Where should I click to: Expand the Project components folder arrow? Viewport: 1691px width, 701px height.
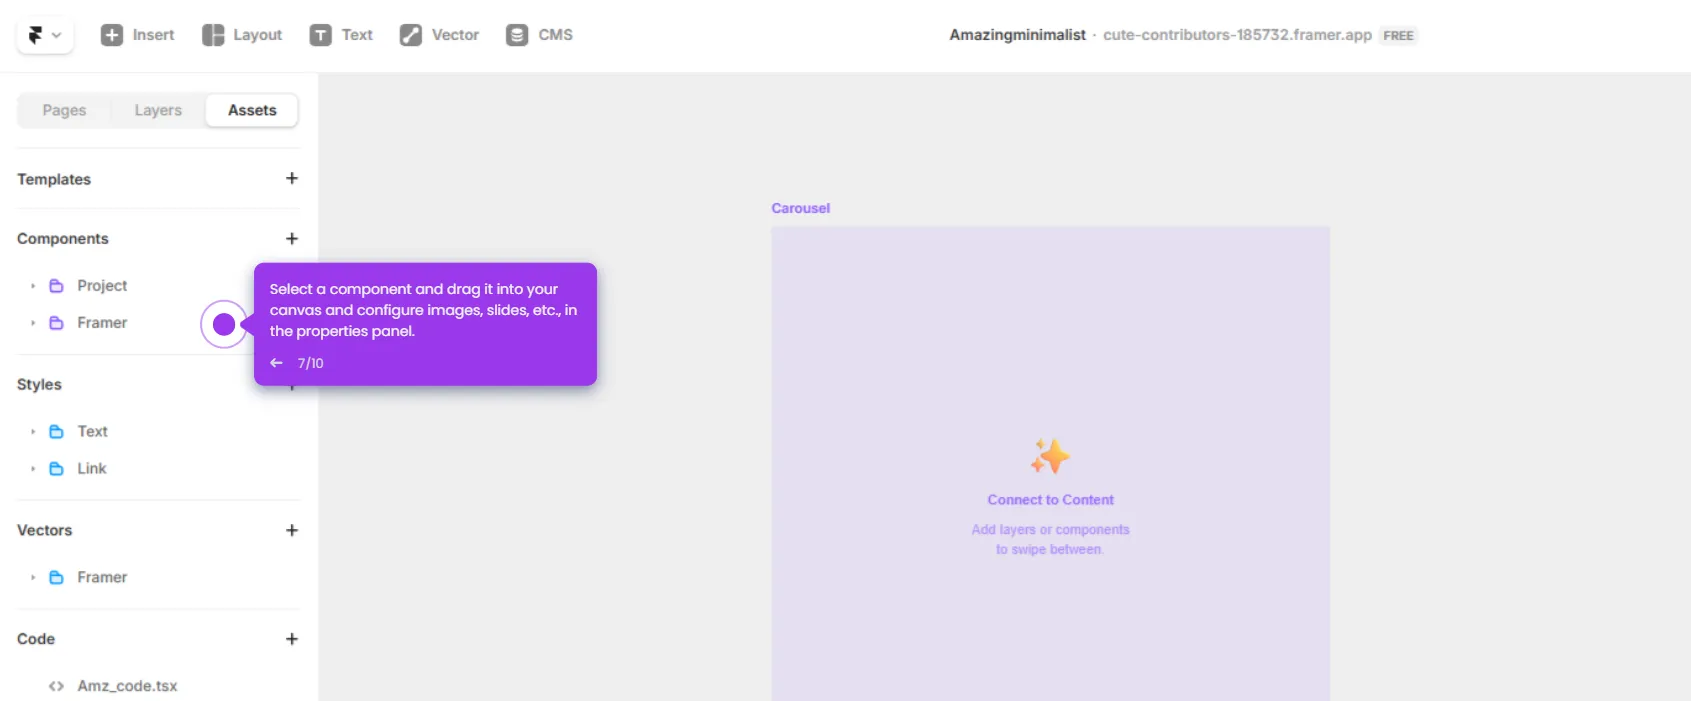(33, 286)
